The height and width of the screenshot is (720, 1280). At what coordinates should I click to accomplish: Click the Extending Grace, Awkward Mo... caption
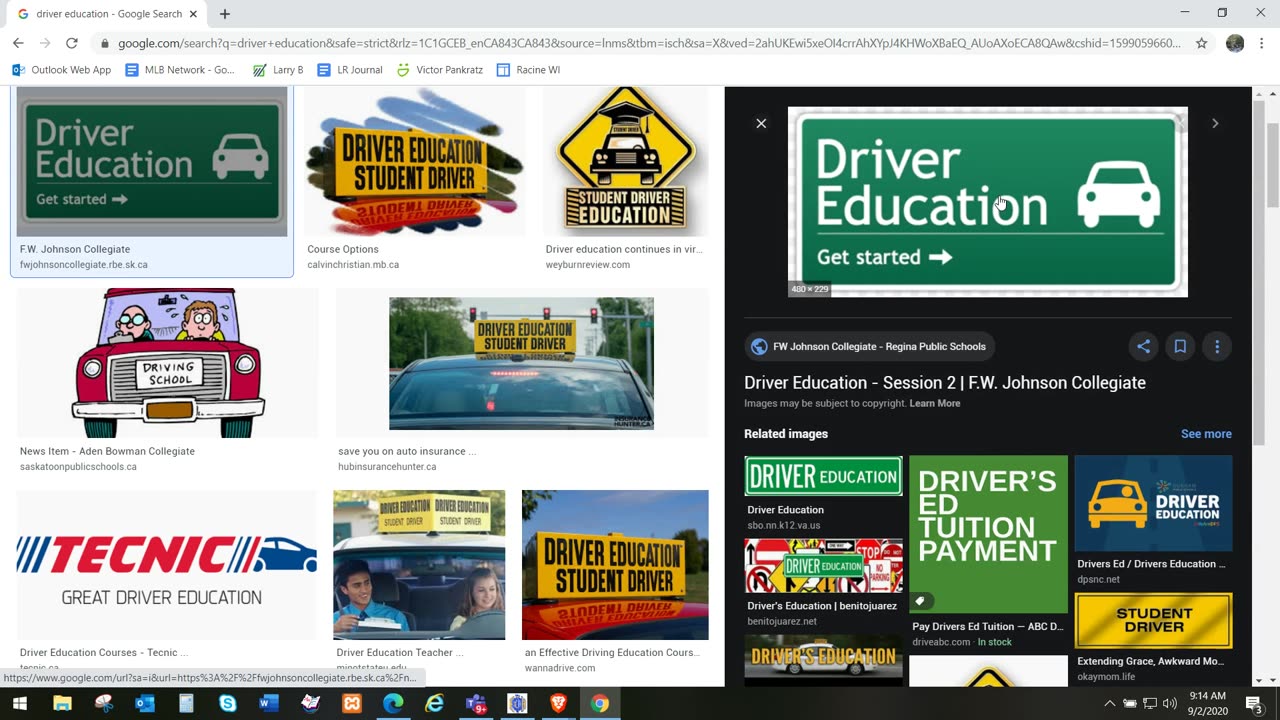tap(1150, 661)
